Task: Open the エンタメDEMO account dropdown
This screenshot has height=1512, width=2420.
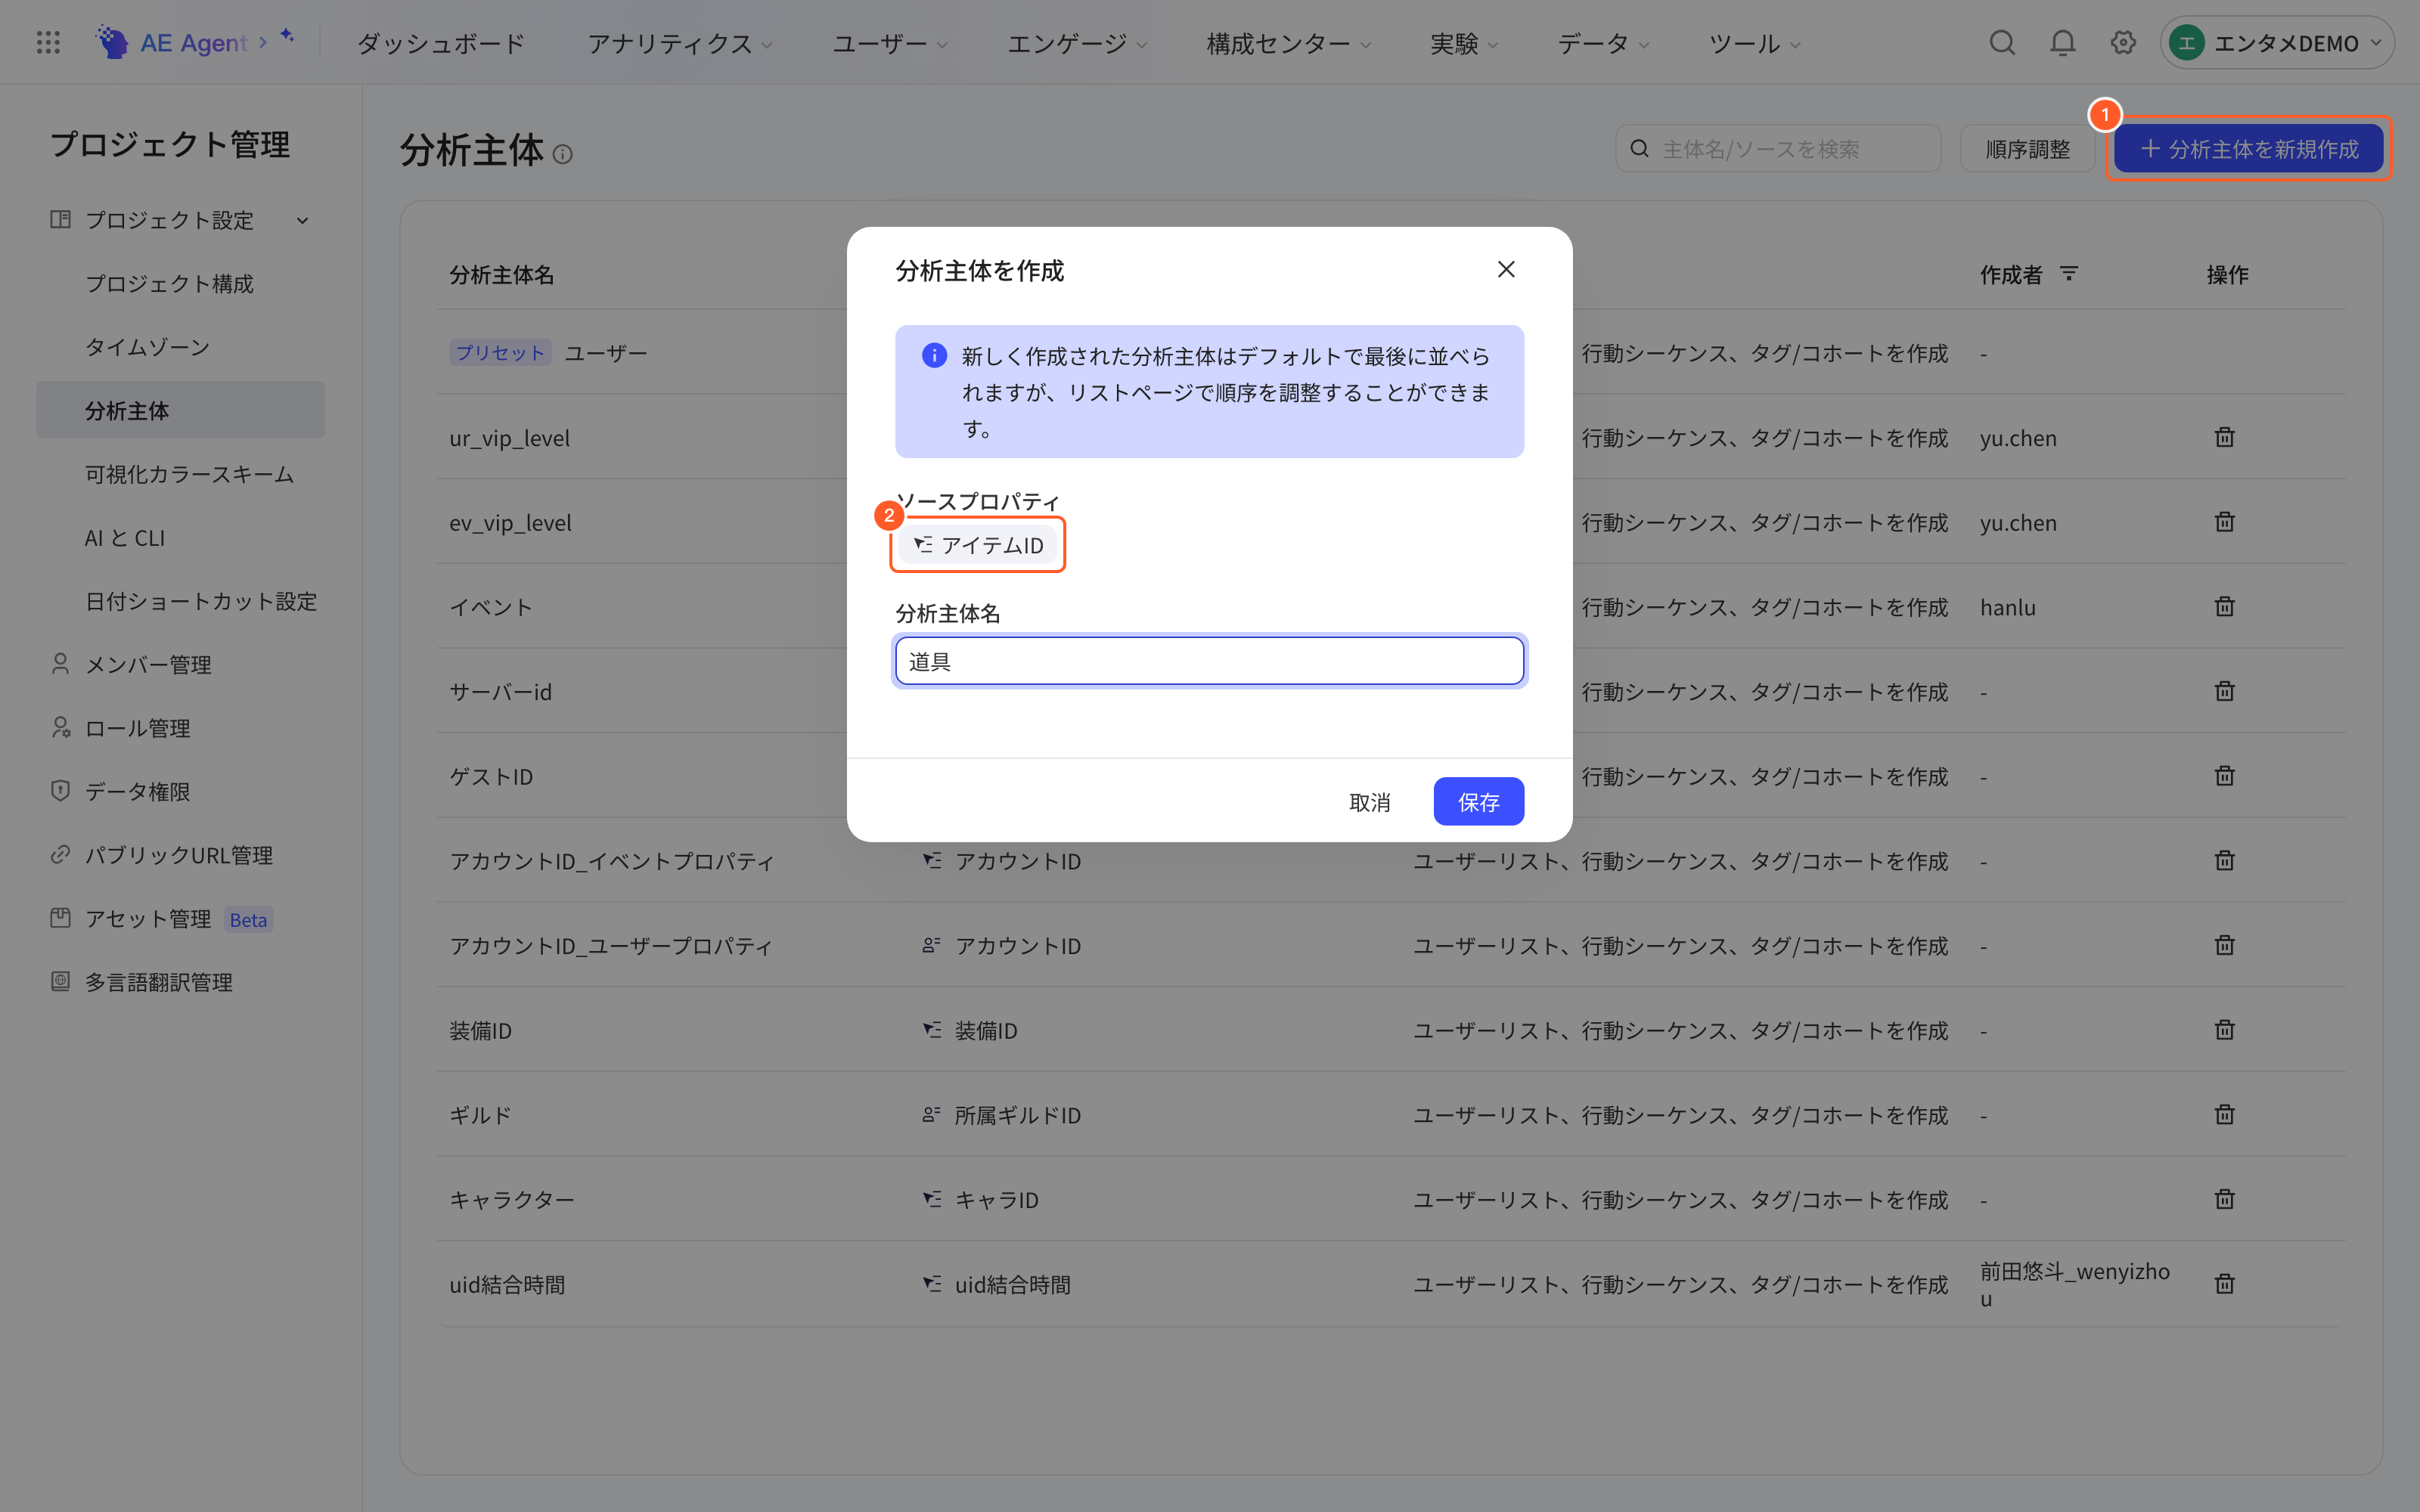Action: click(2276, 43)
